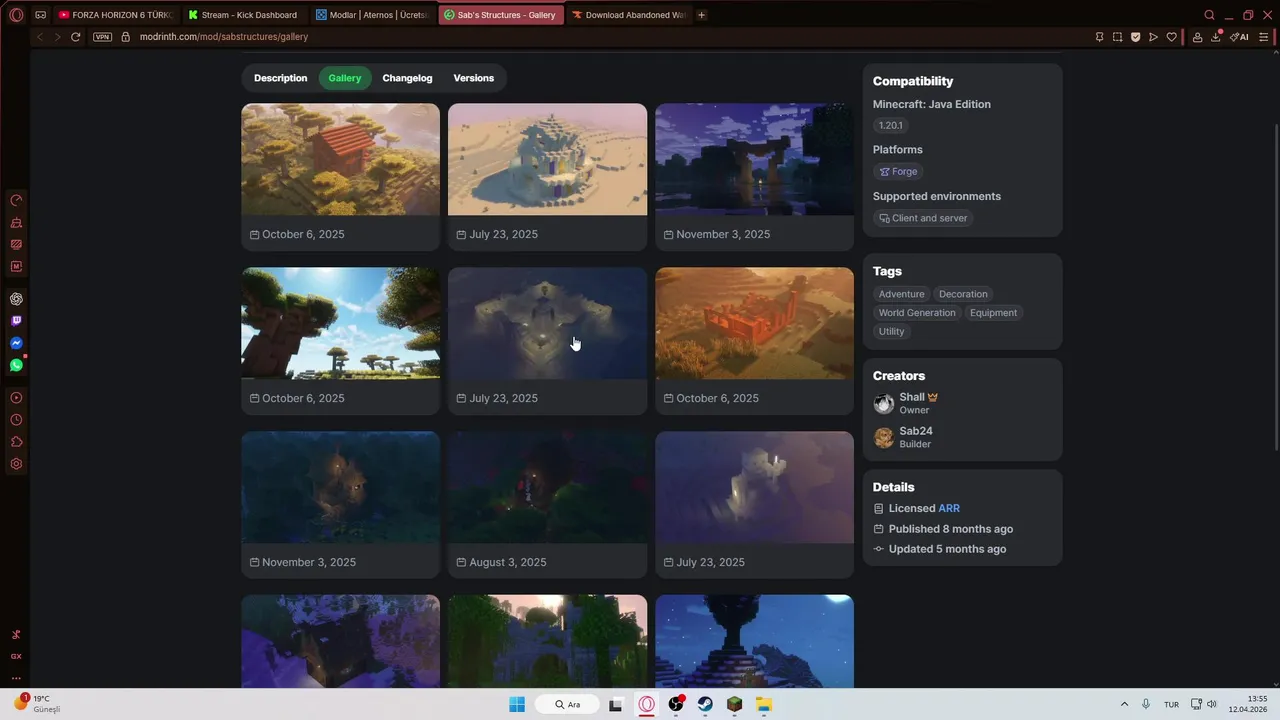Open the Changelog tab
Viewport: 1280px width, 720px height.
click(x=407, y=78)
